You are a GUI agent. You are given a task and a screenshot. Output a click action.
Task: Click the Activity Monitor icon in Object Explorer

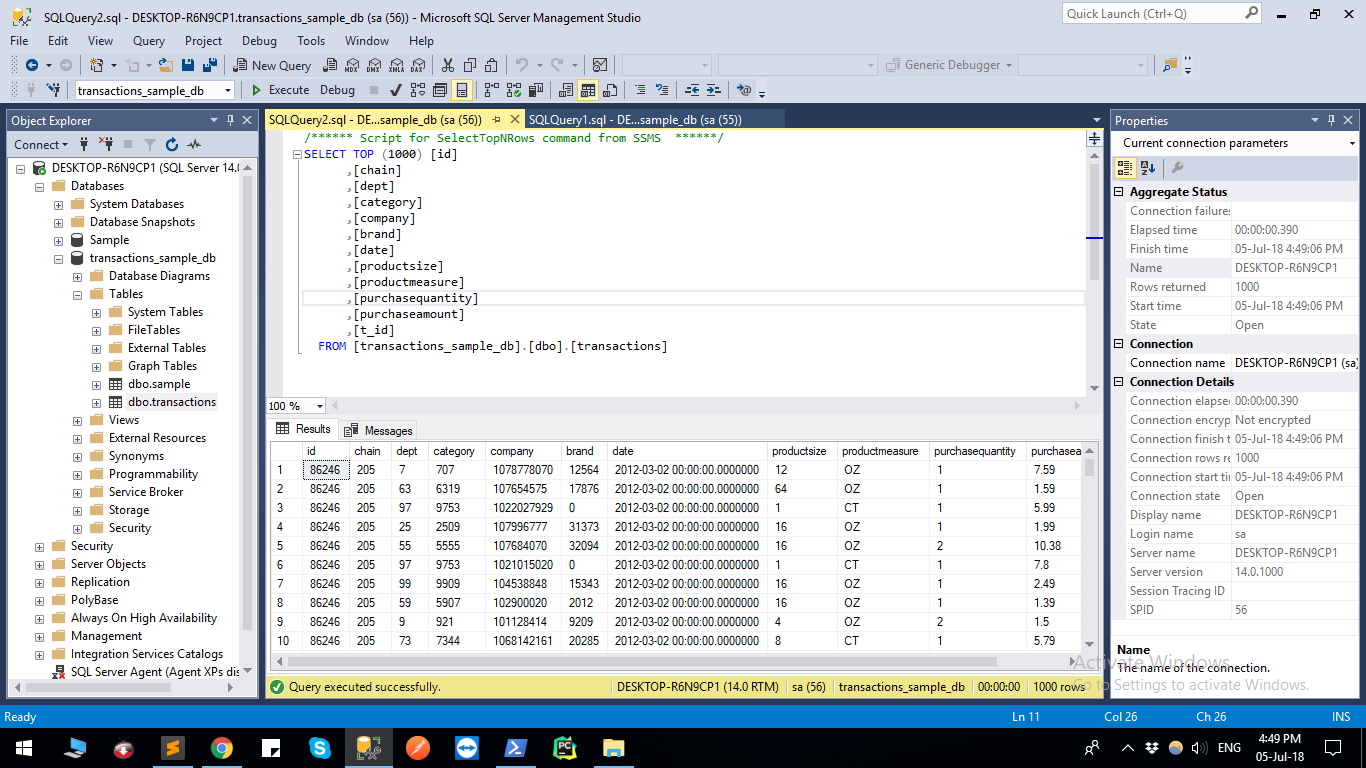(x=194, y=144)
